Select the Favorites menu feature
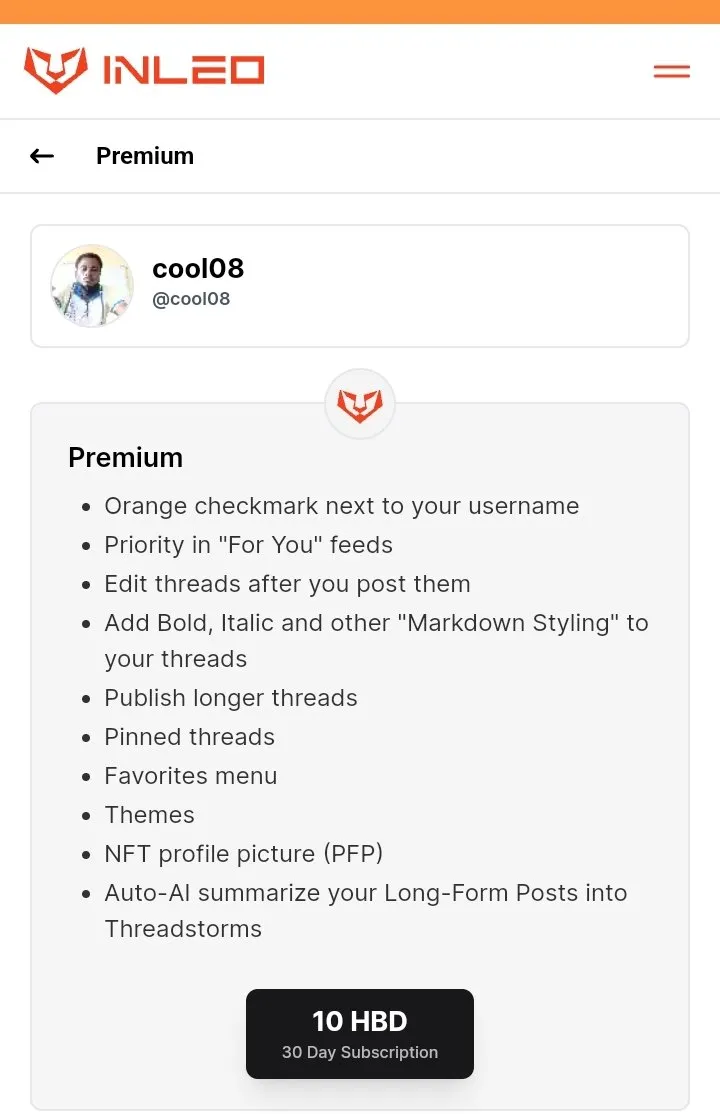The height and width of the screenshot is (1114, 720). pos(191,776)
